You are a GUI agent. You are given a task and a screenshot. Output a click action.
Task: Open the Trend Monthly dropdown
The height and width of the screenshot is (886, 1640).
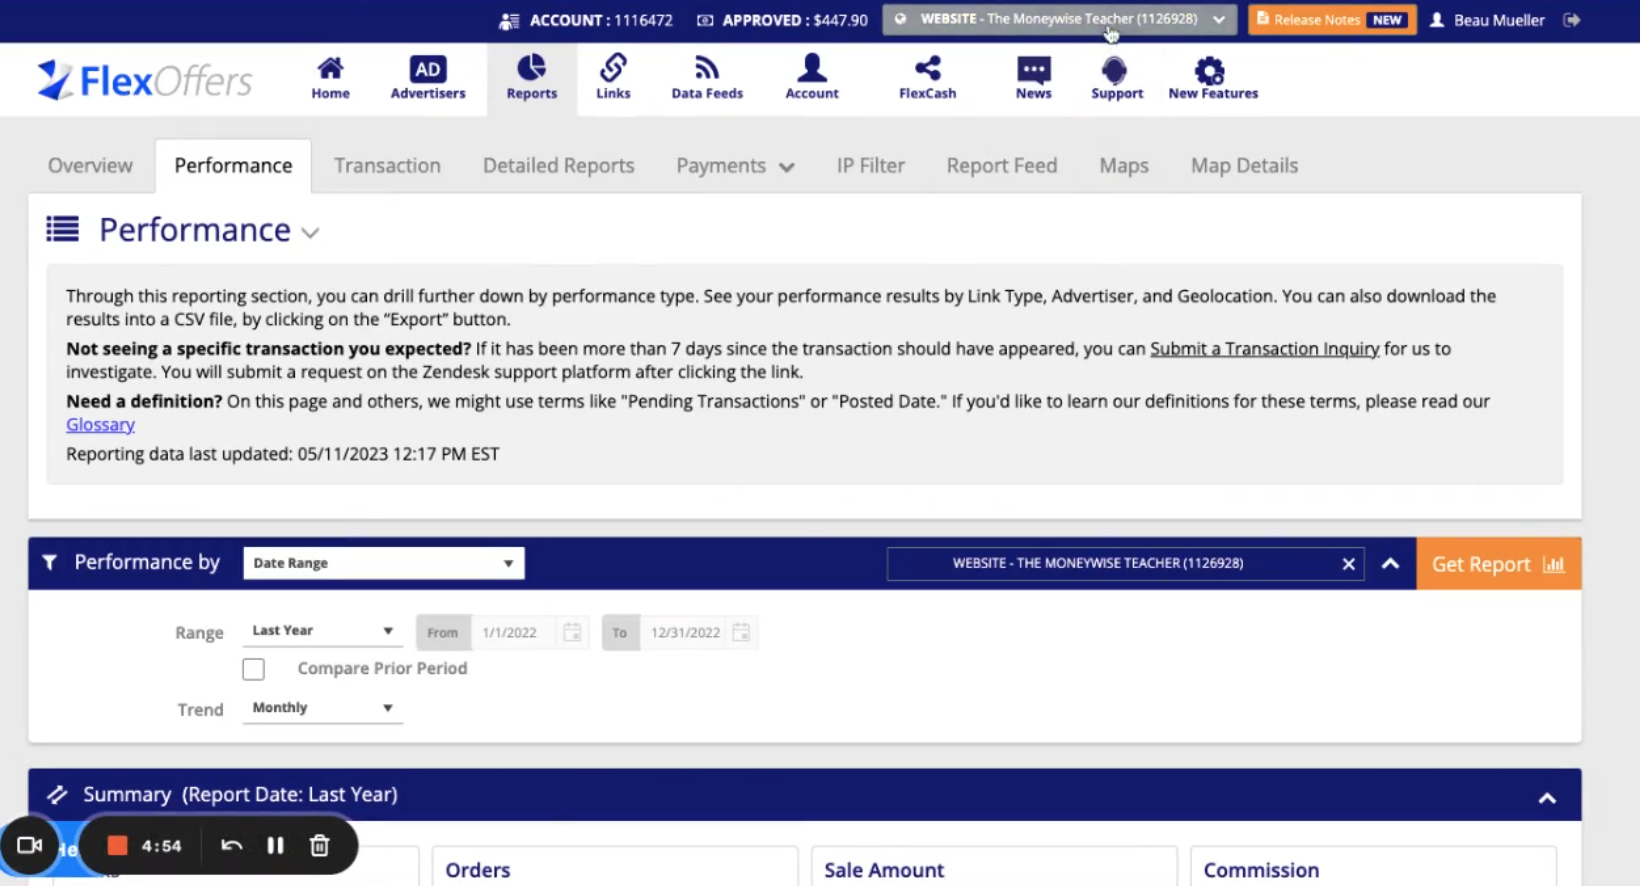click(x=322, y=708)
